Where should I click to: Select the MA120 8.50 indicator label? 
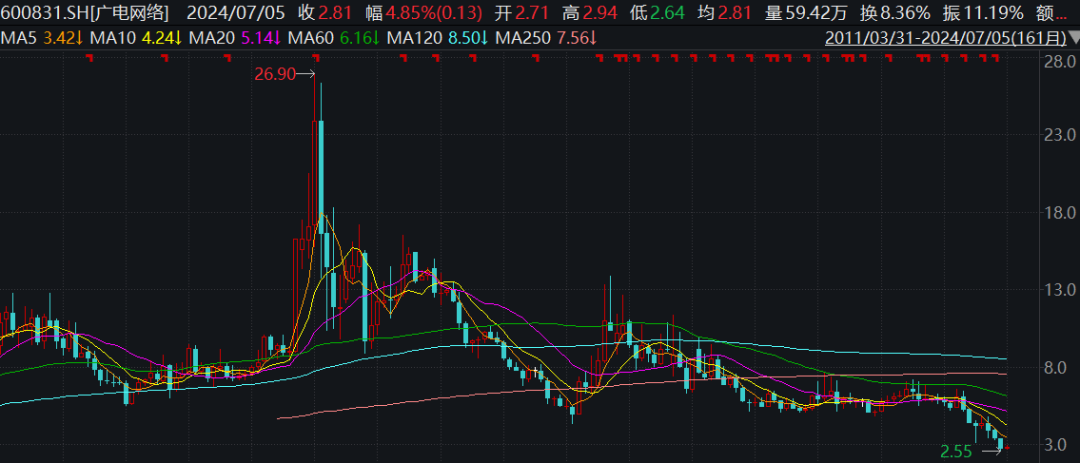pos(437,39)
